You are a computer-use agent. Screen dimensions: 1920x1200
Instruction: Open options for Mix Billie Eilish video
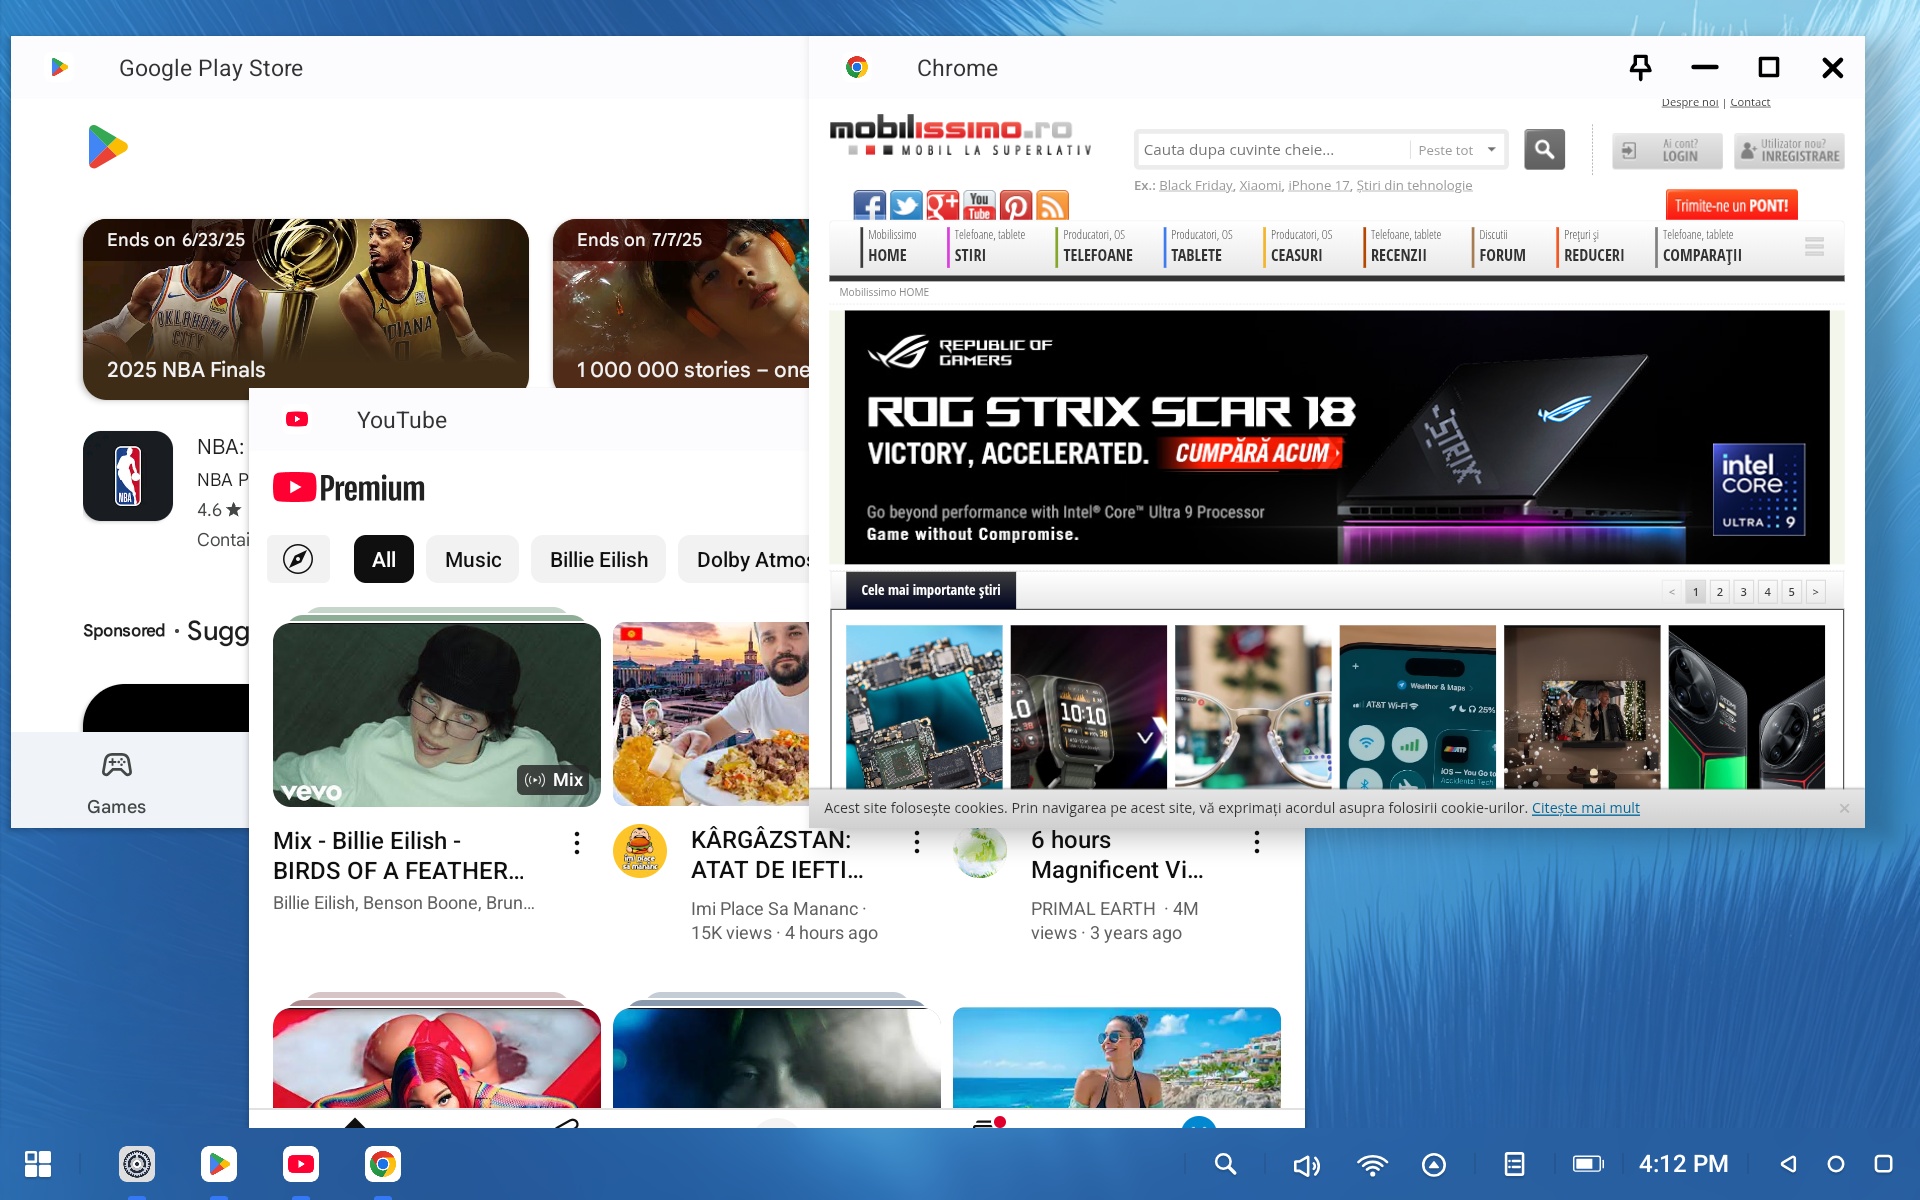[x=577, y=843]
